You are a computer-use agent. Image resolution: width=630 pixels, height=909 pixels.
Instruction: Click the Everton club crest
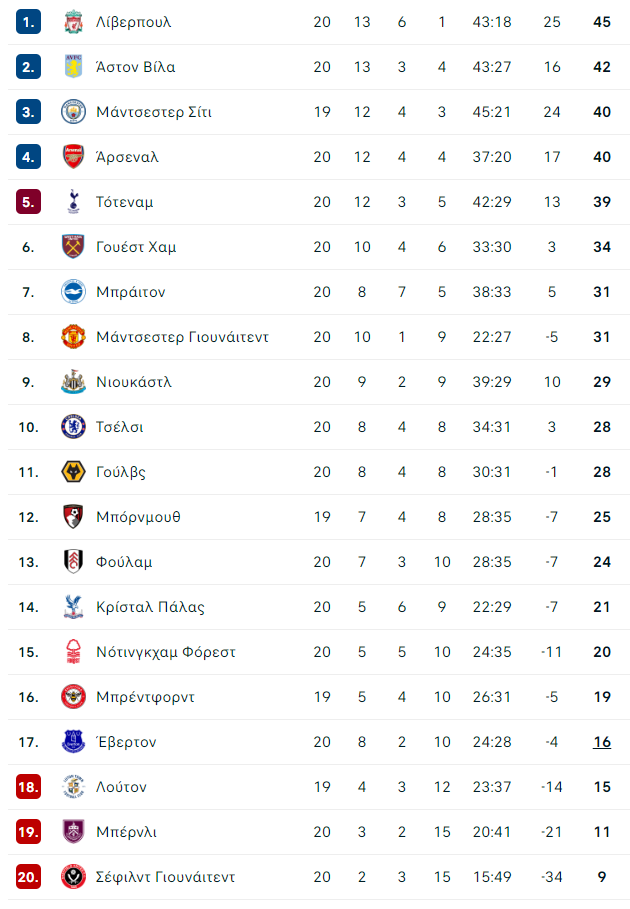(74, 742)
